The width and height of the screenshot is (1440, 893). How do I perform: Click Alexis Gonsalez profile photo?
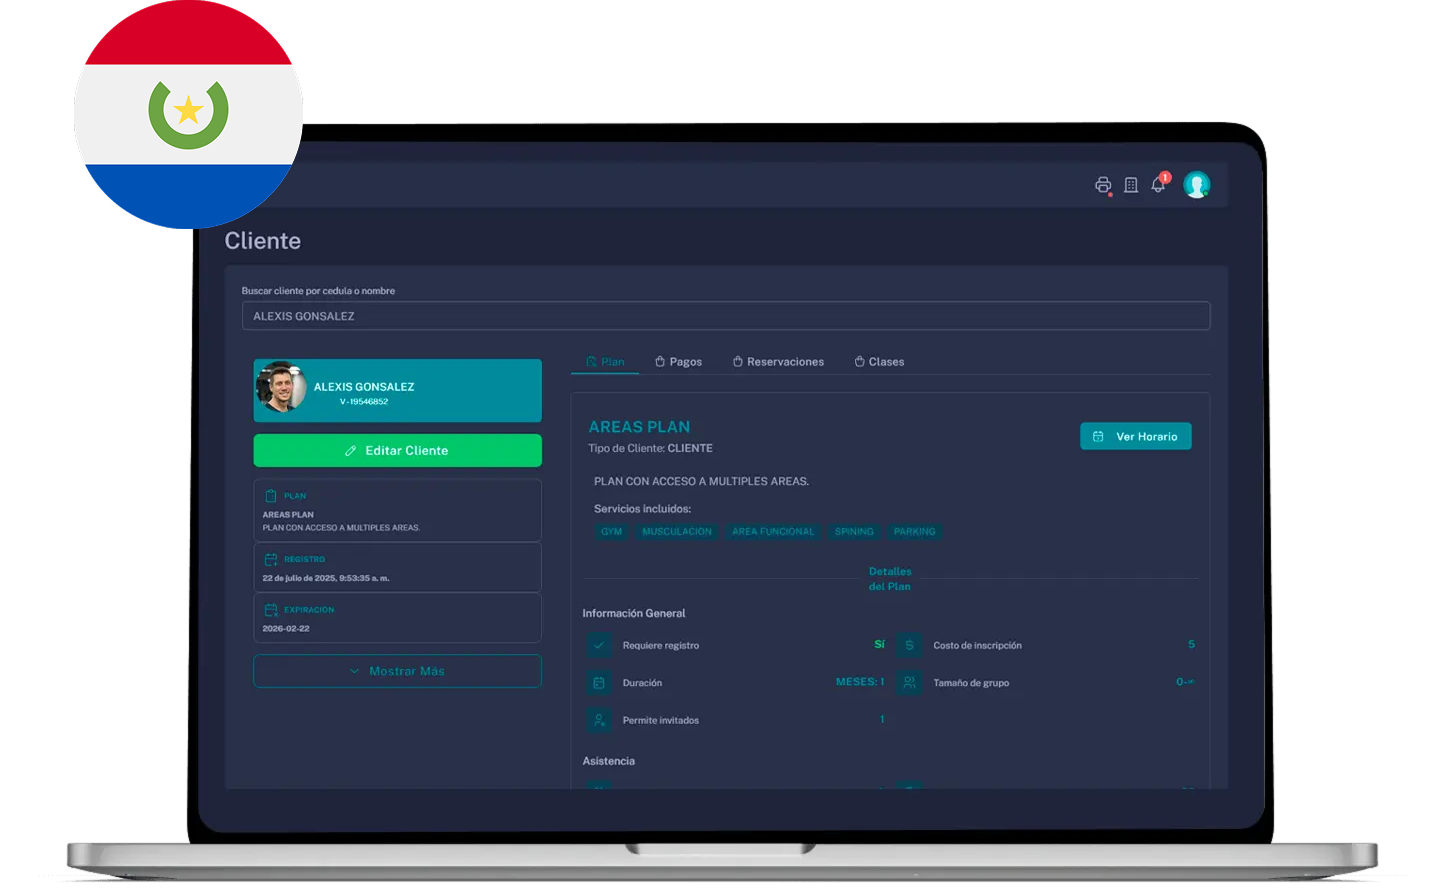click(x=281, y=388)
